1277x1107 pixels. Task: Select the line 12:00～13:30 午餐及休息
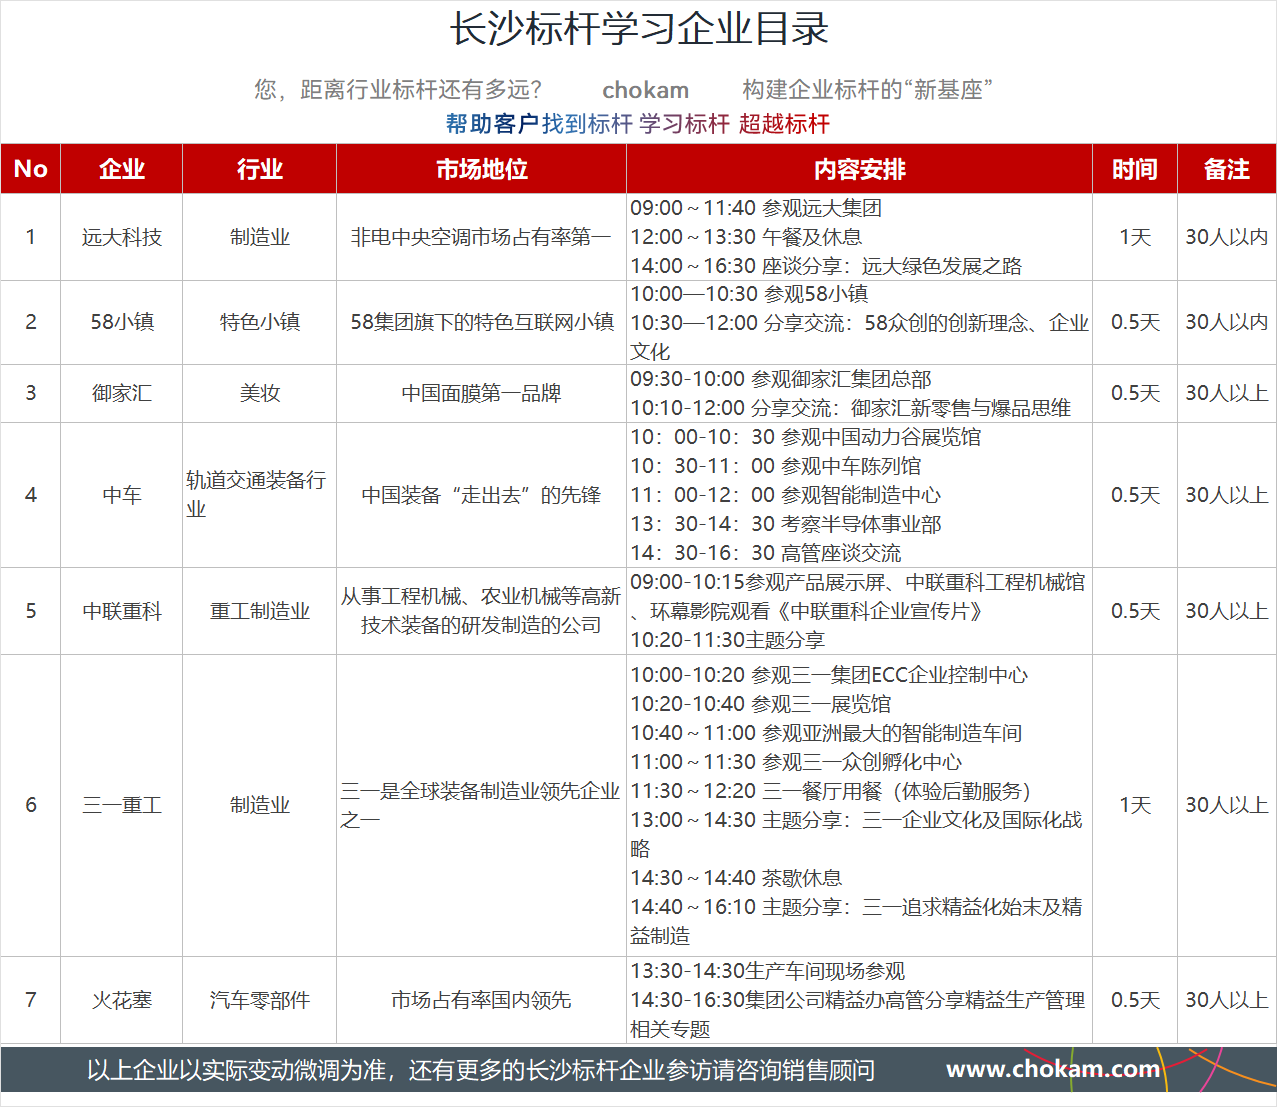[x=746, y=237]
